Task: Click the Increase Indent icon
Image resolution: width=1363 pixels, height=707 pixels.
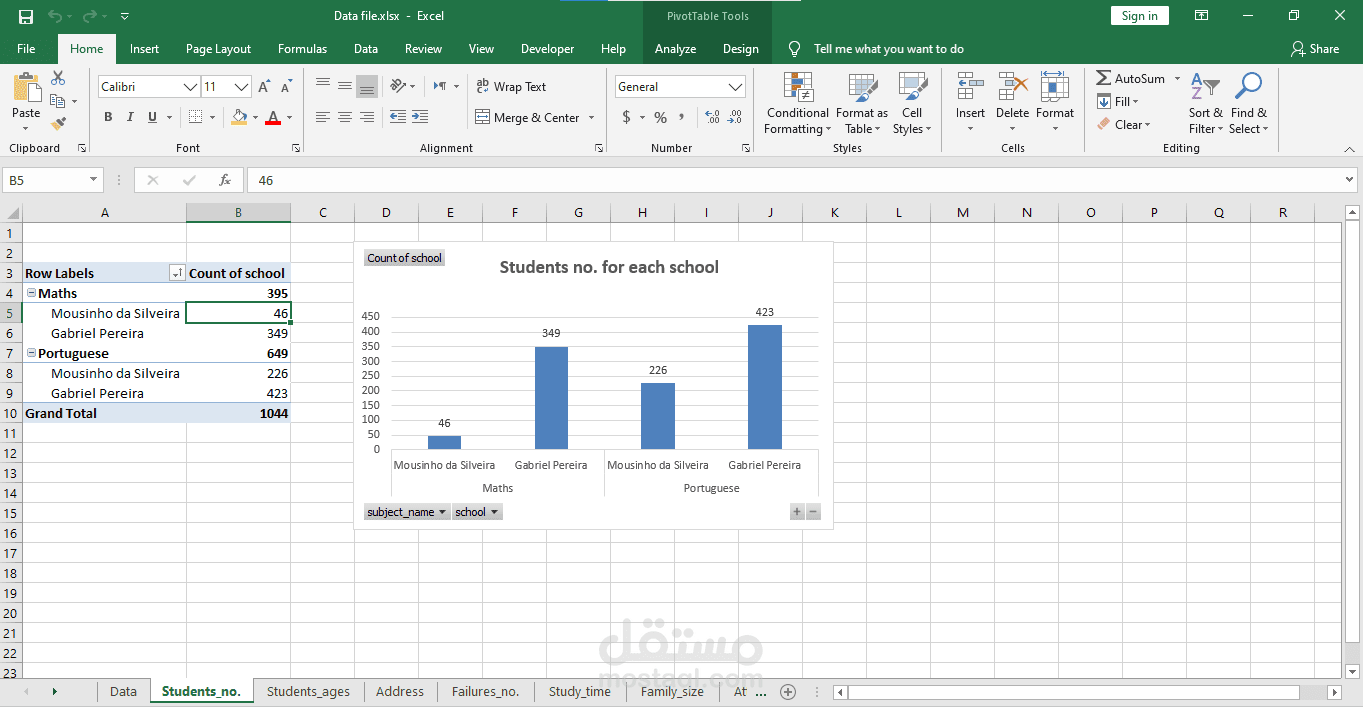Action: [x=419, y=117]
